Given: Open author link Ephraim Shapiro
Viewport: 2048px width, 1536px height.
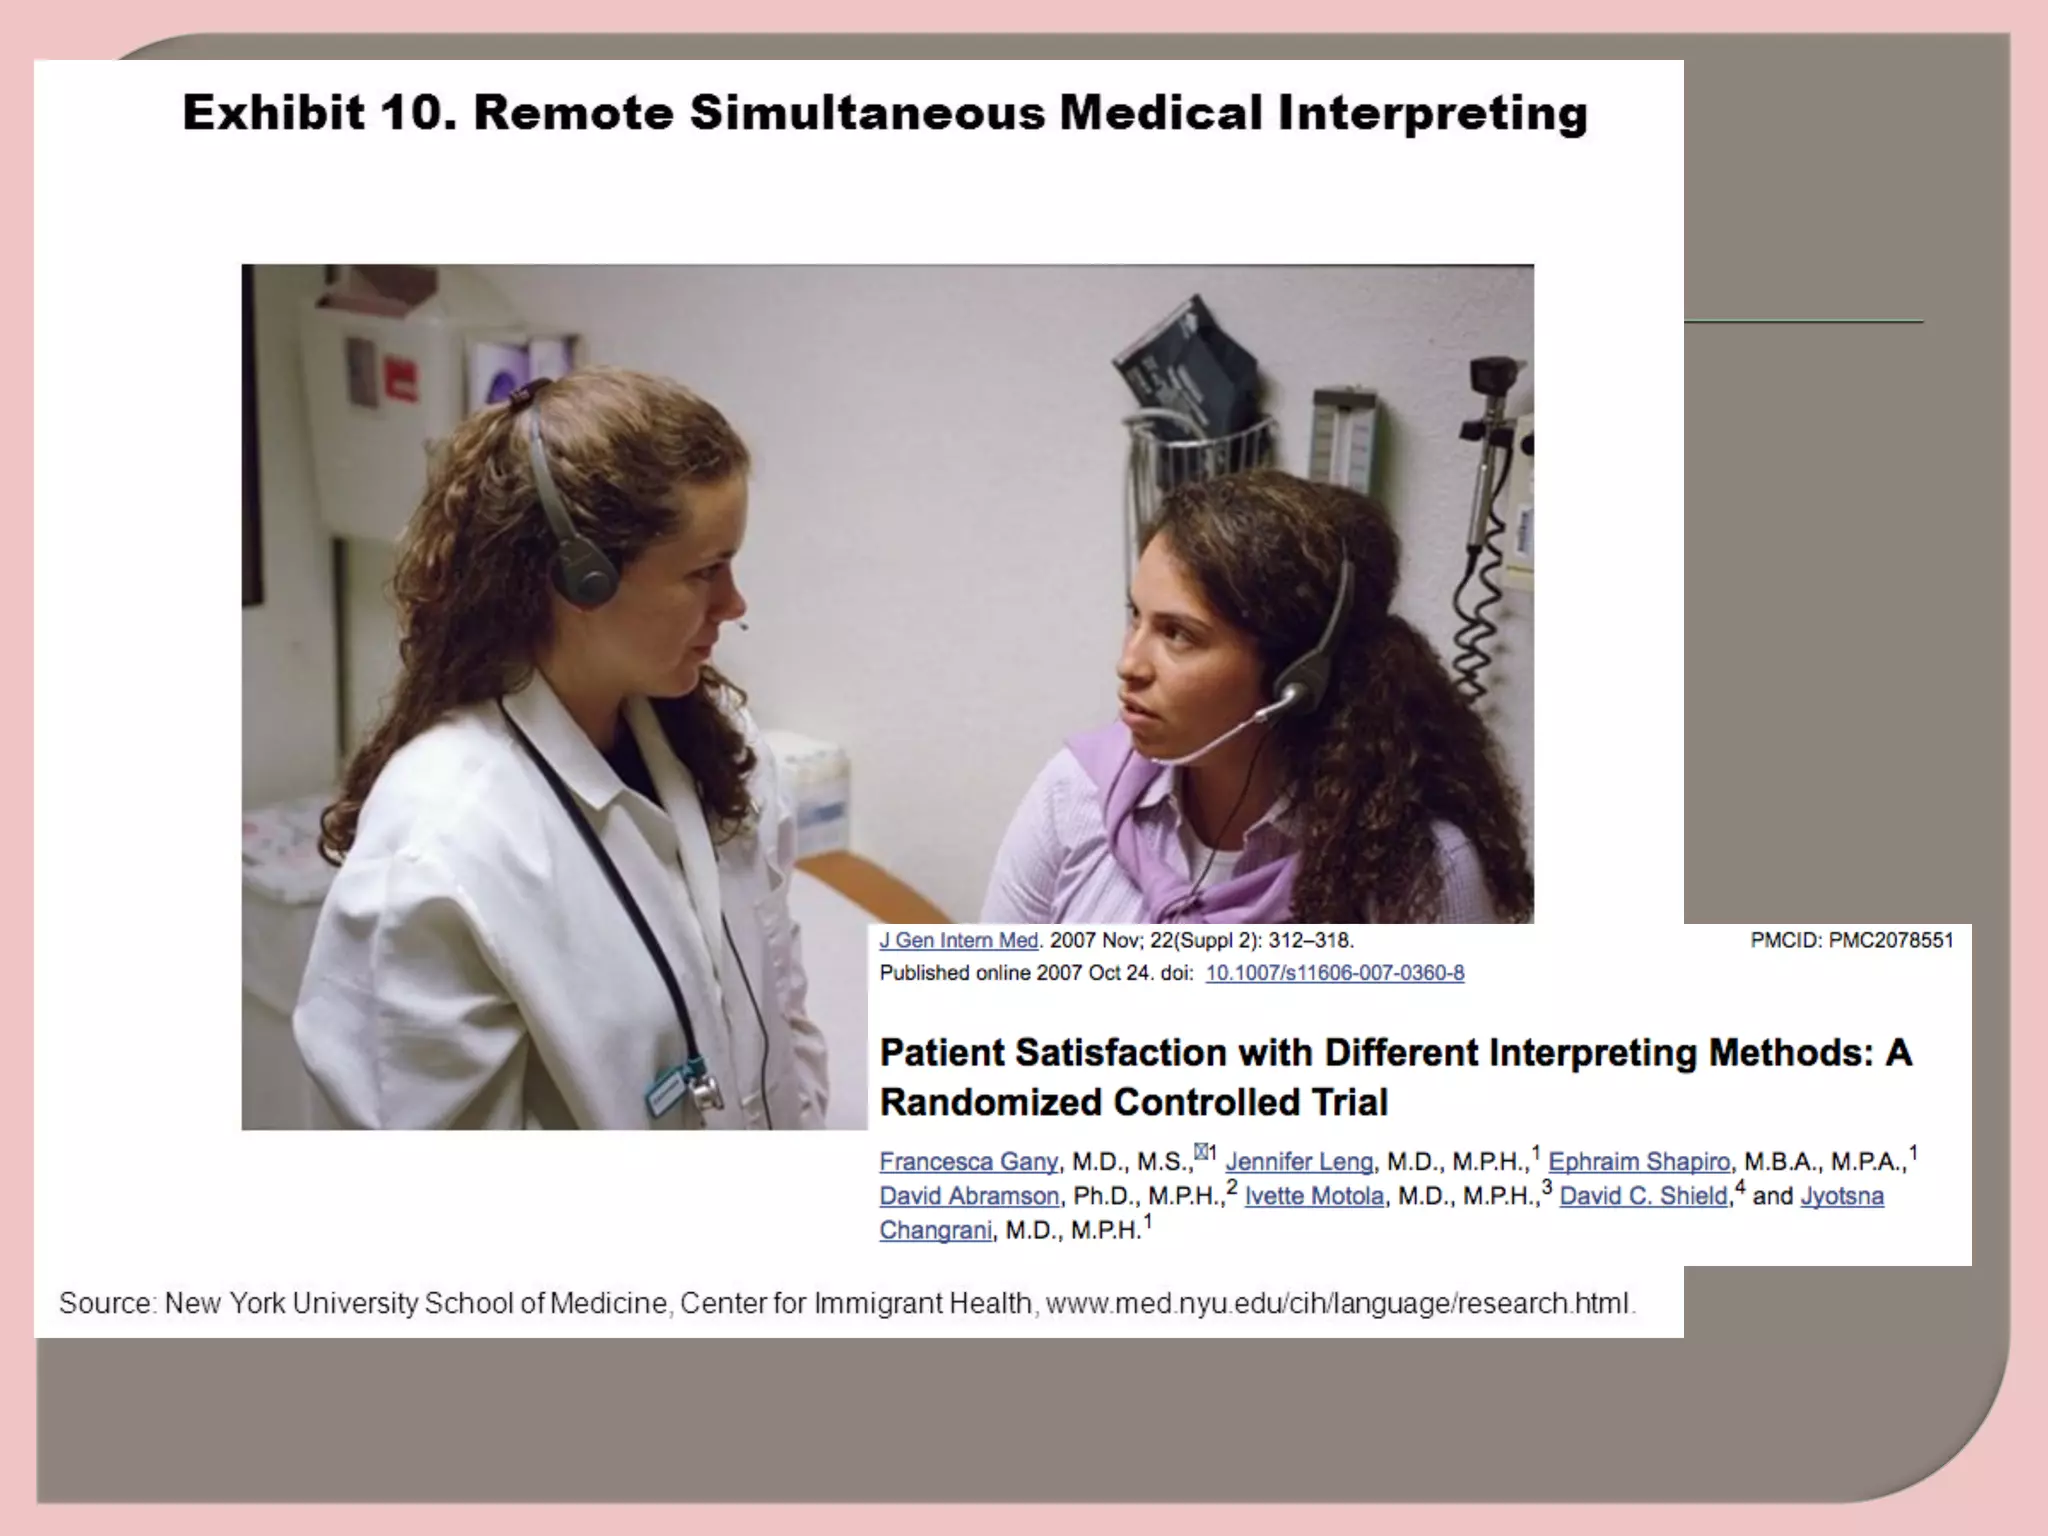Looking at the screenshot, I should pyautogui.click(x=1639, y=1162).
